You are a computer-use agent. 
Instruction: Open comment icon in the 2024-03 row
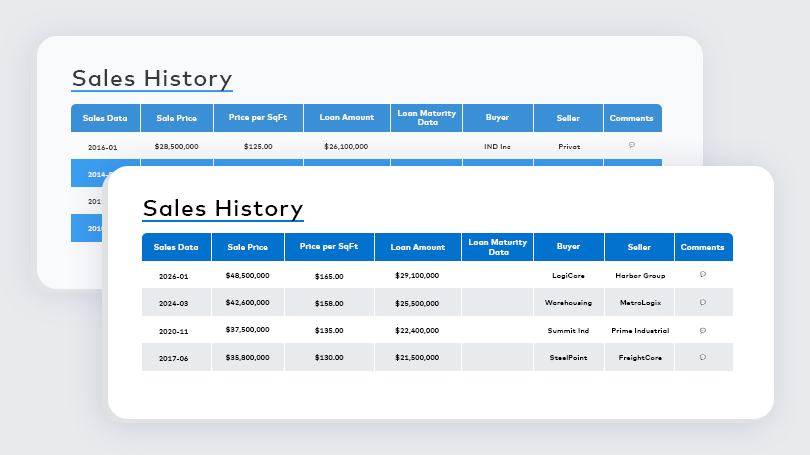click(x=703, y=302)
